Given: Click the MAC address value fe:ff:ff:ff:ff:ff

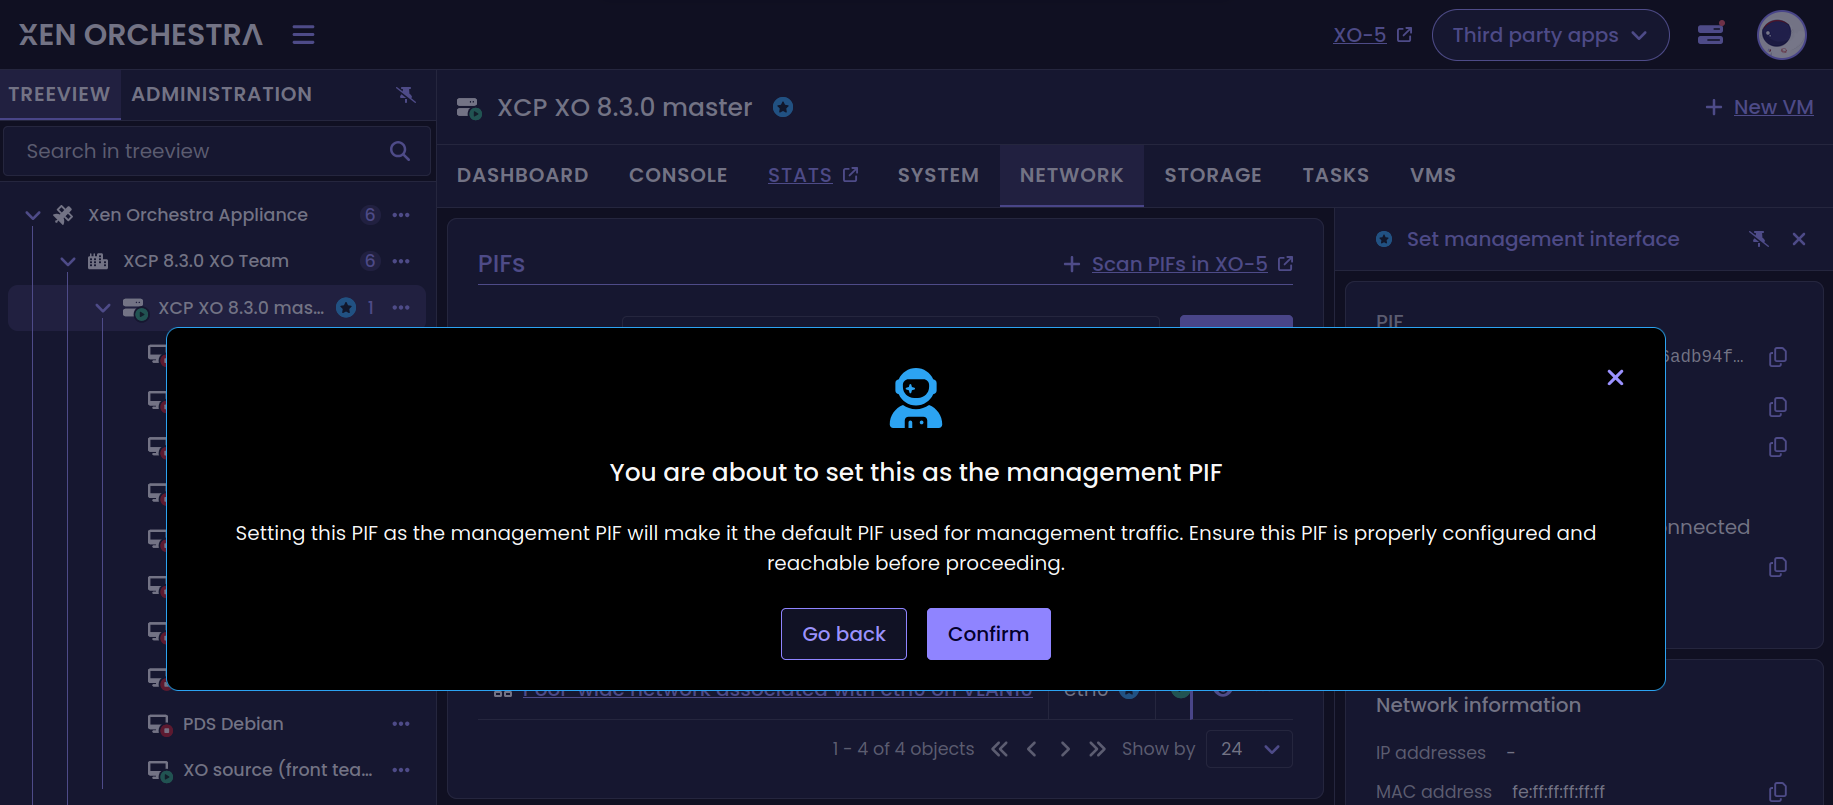Looking at the screenshot, I should pos(1558,792).
